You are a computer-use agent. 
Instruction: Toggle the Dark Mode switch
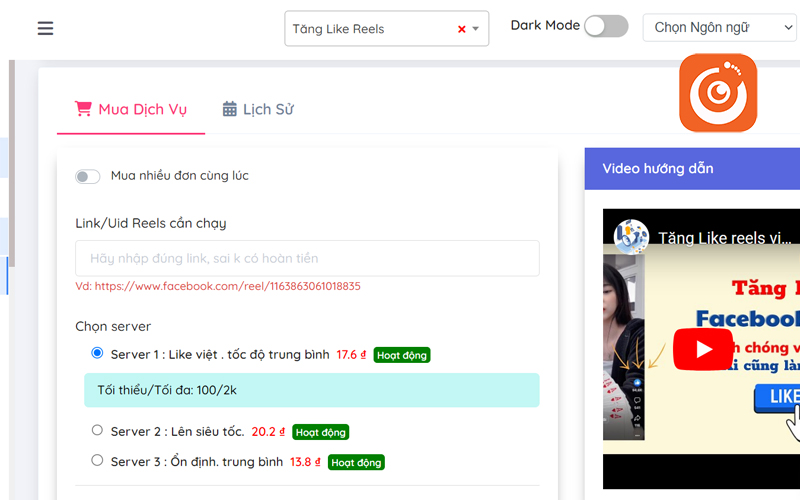coord(606,26)
